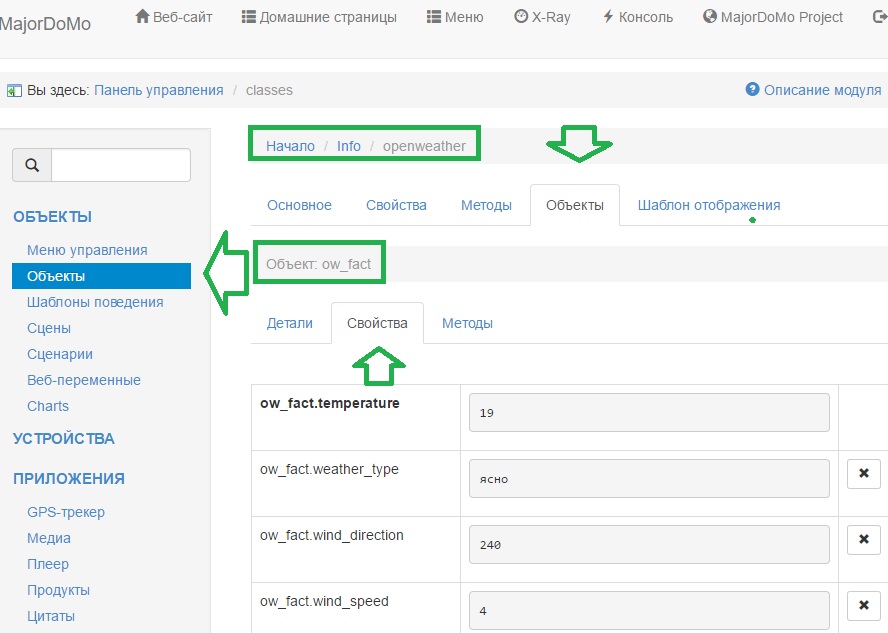The image size is (888, 633).
Task: Click the magnifier search icon in sidebar
Action: (32, 165)
